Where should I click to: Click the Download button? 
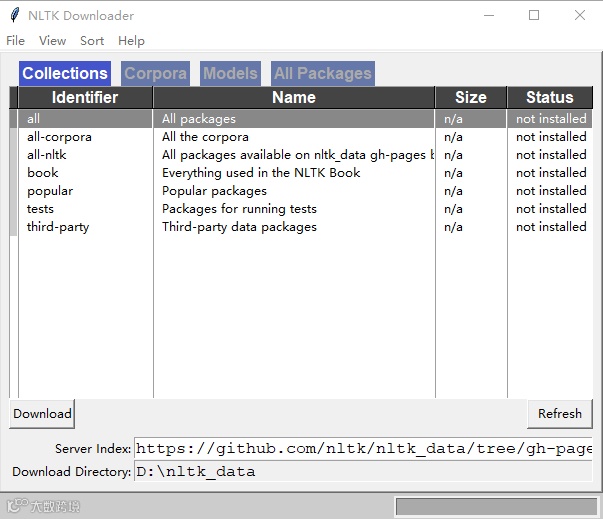[42, 414]
